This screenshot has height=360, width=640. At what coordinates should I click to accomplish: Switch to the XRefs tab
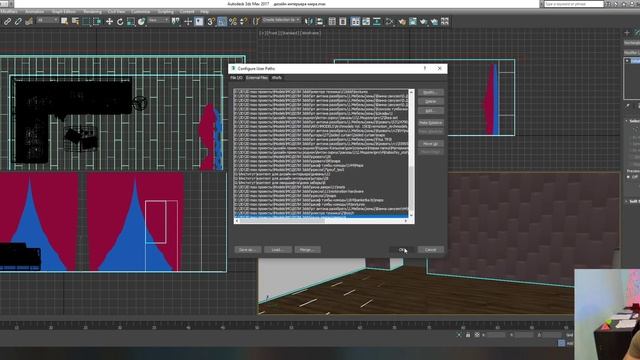click(277, 78)
